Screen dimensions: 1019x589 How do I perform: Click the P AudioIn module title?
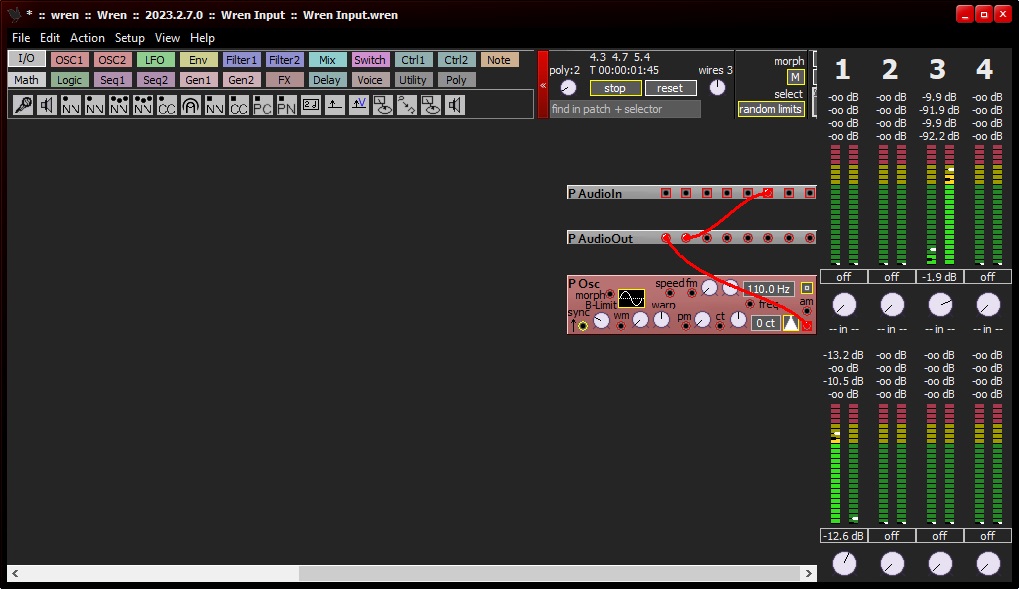[x=595, y=193]
